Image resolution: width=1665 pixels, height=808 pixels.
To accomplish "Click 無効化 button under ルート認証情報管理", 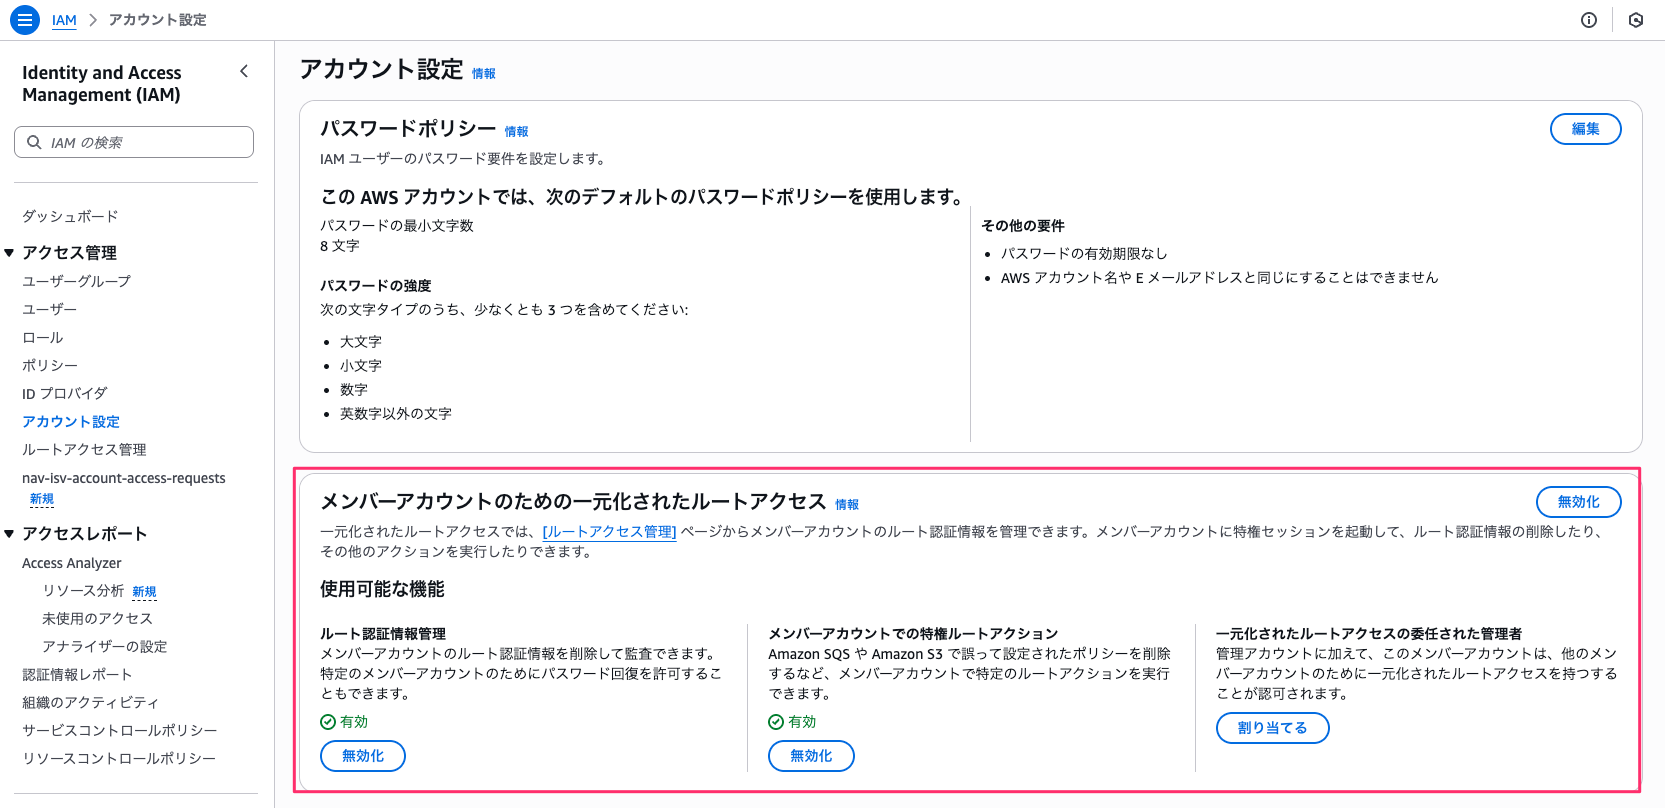I will coord(362,756).
